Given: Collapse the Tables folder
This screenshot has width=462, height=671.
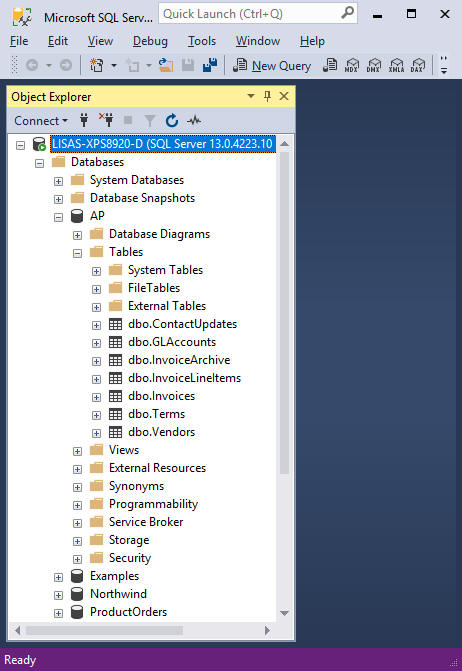Looking at the screenshot, I should tap(77, 253).
